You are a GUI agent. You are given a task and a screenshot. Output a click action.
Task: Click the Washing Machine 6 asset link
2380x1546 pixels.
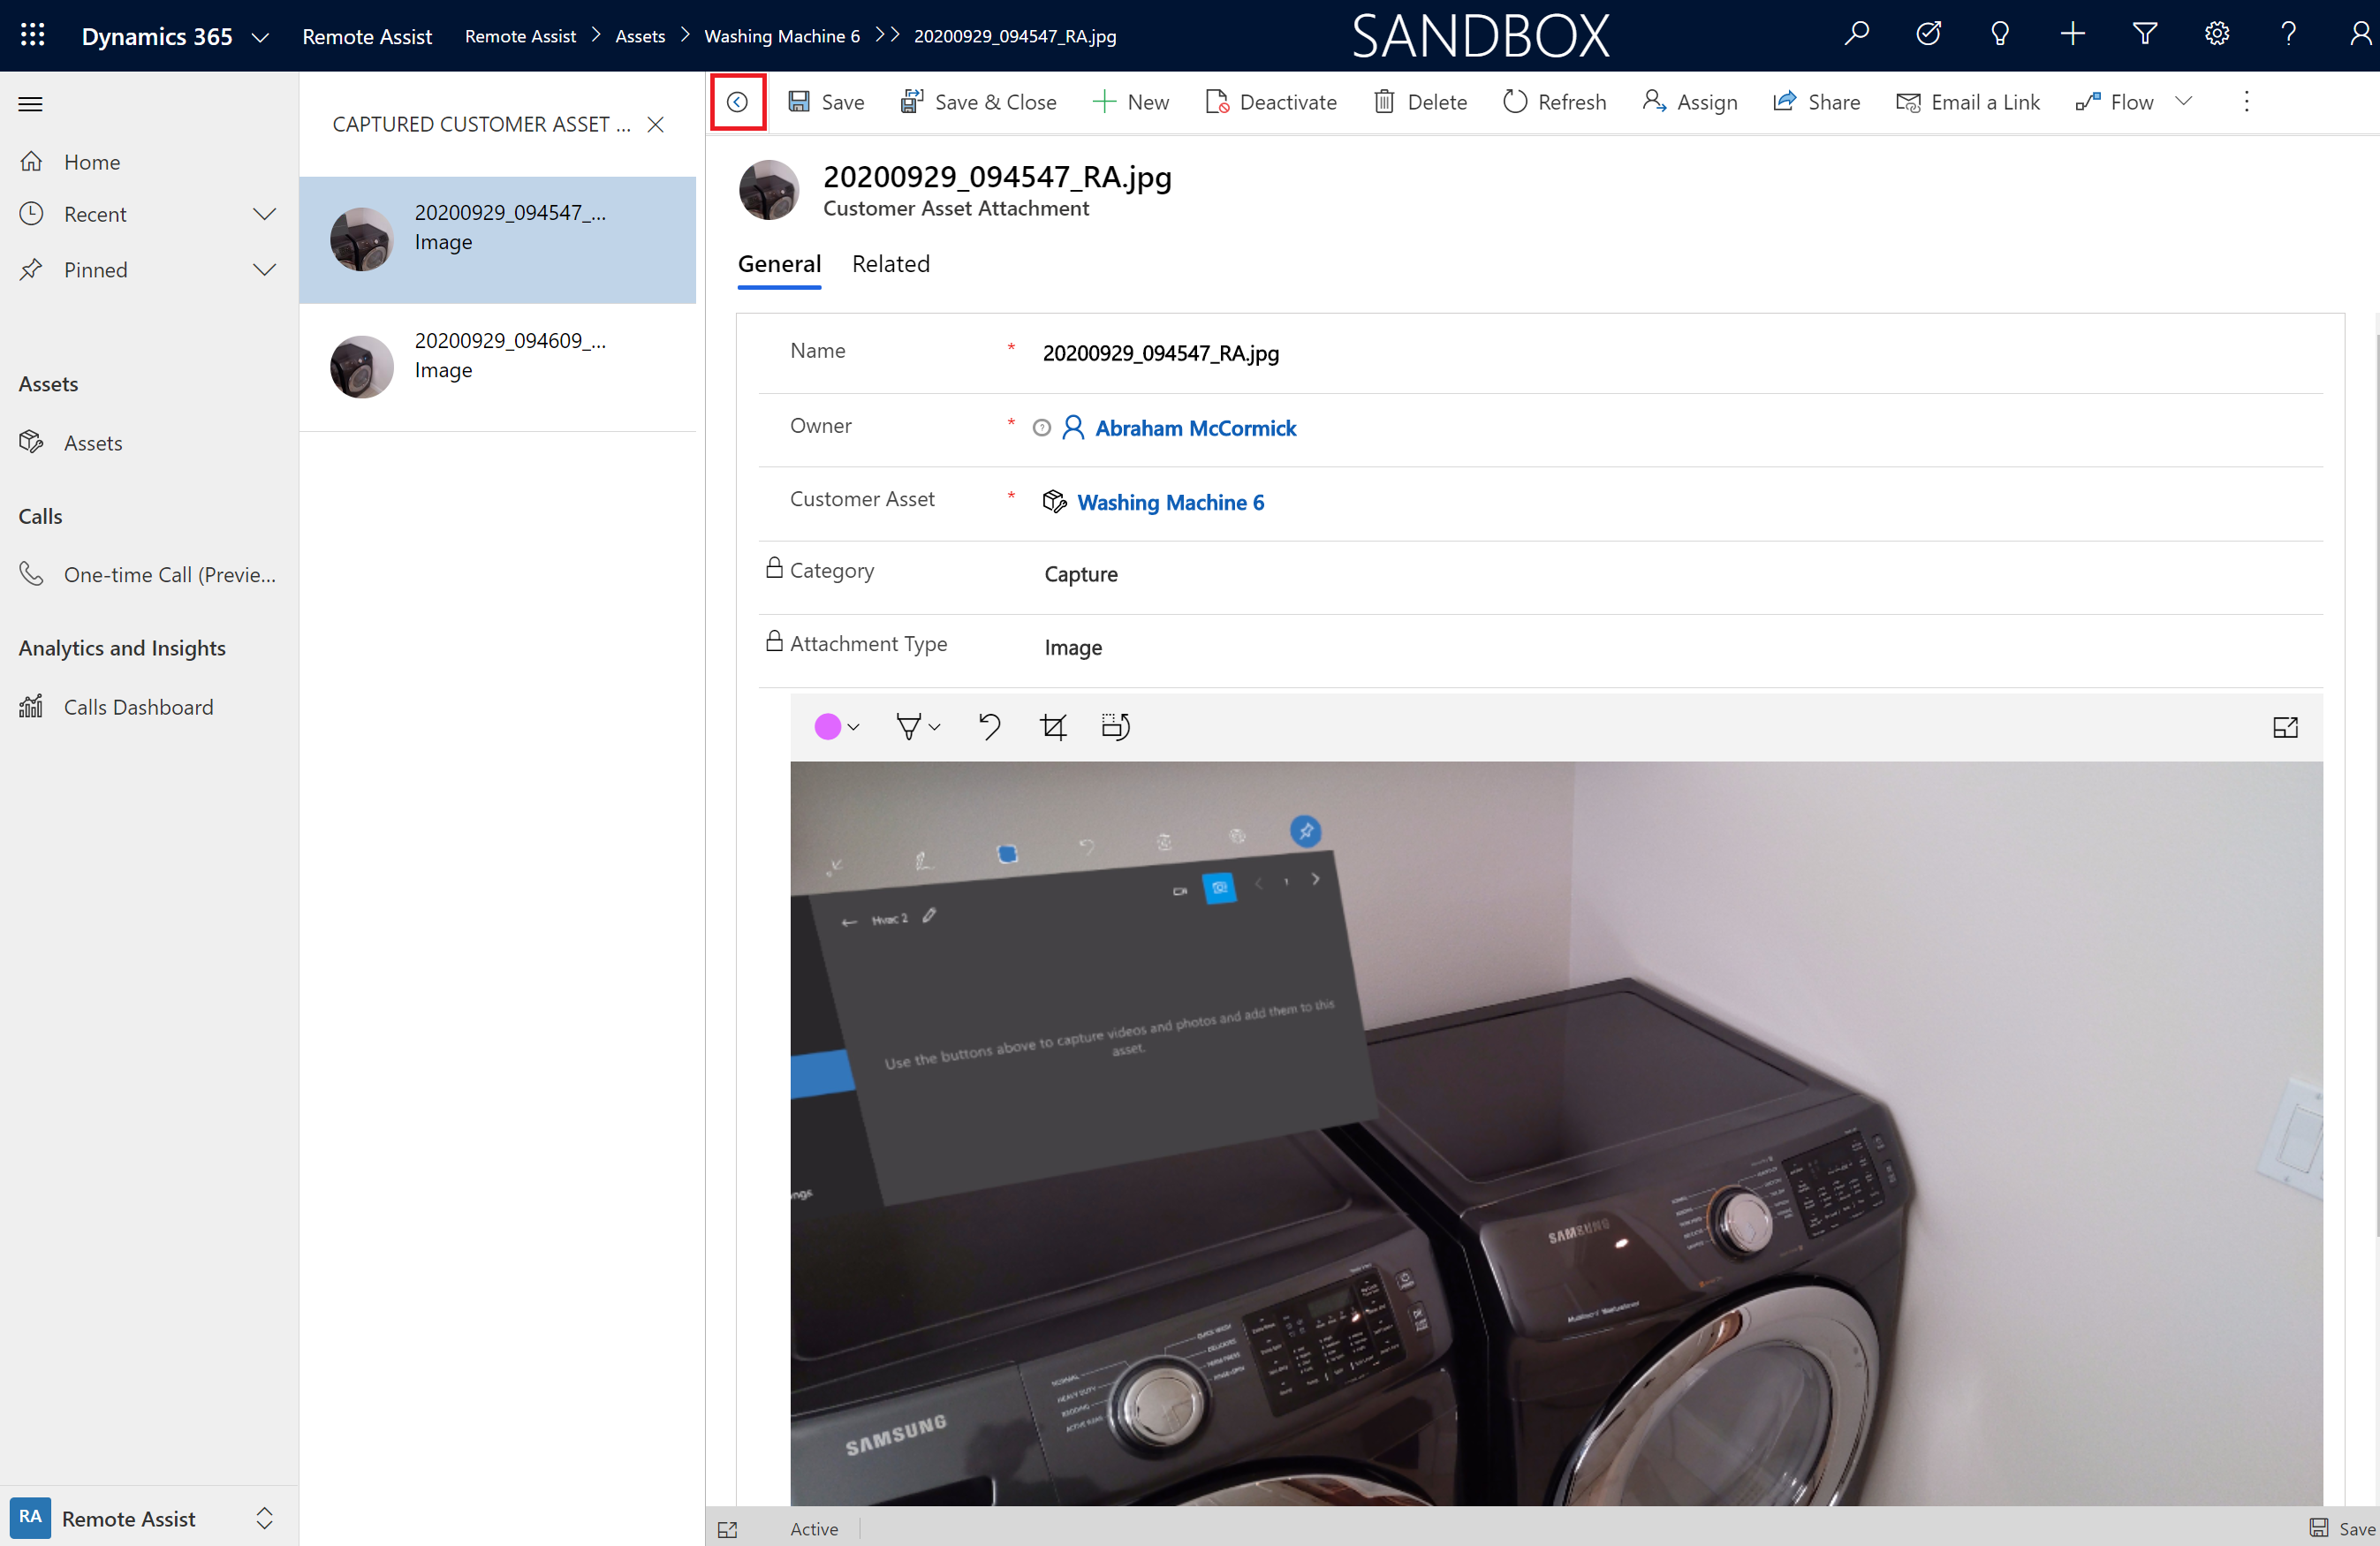1169,502
